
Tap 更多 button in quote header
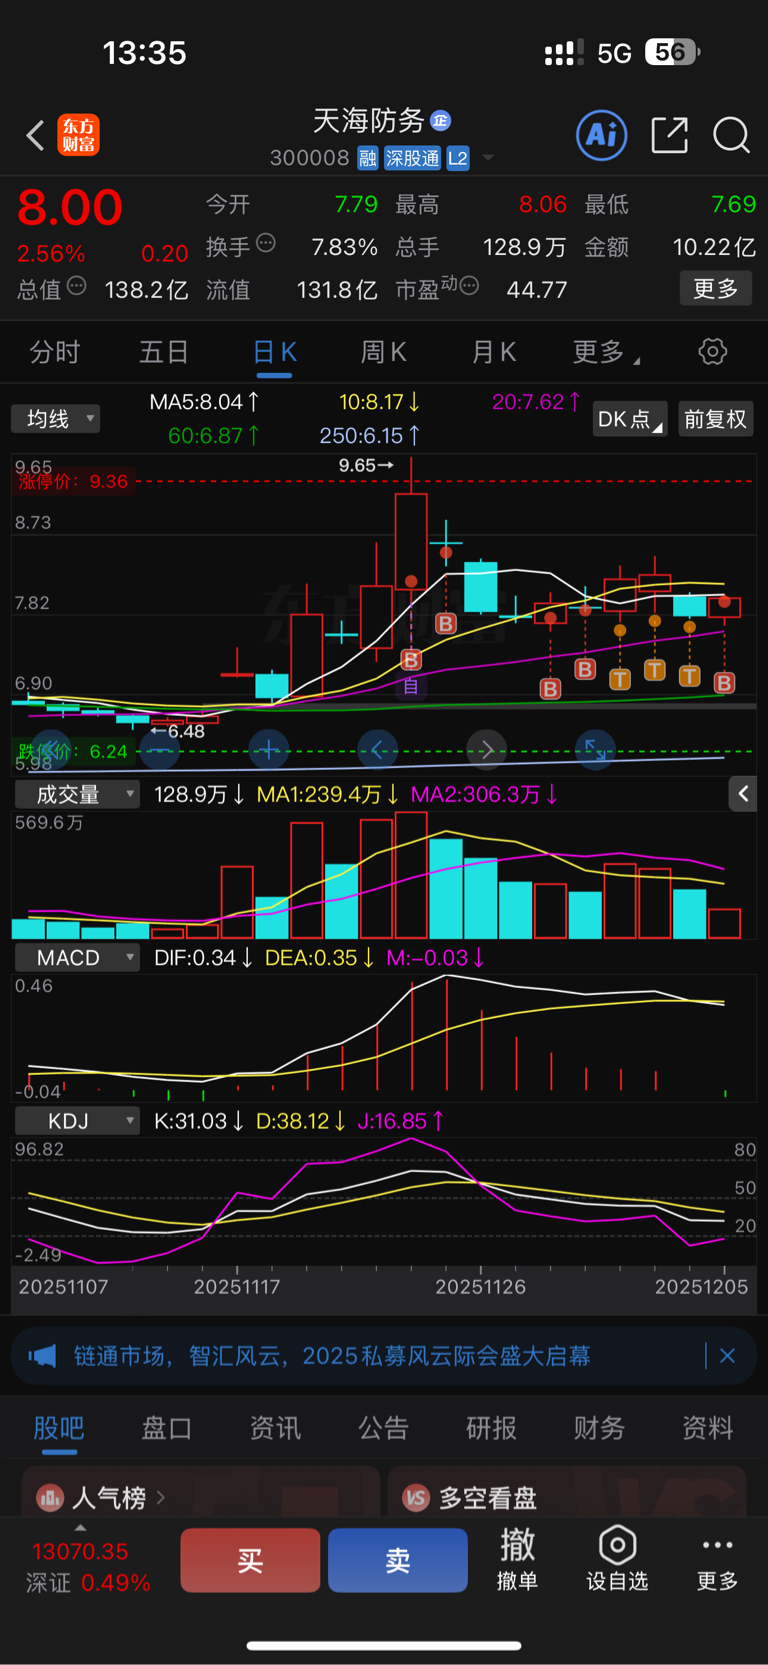(716, 289)
